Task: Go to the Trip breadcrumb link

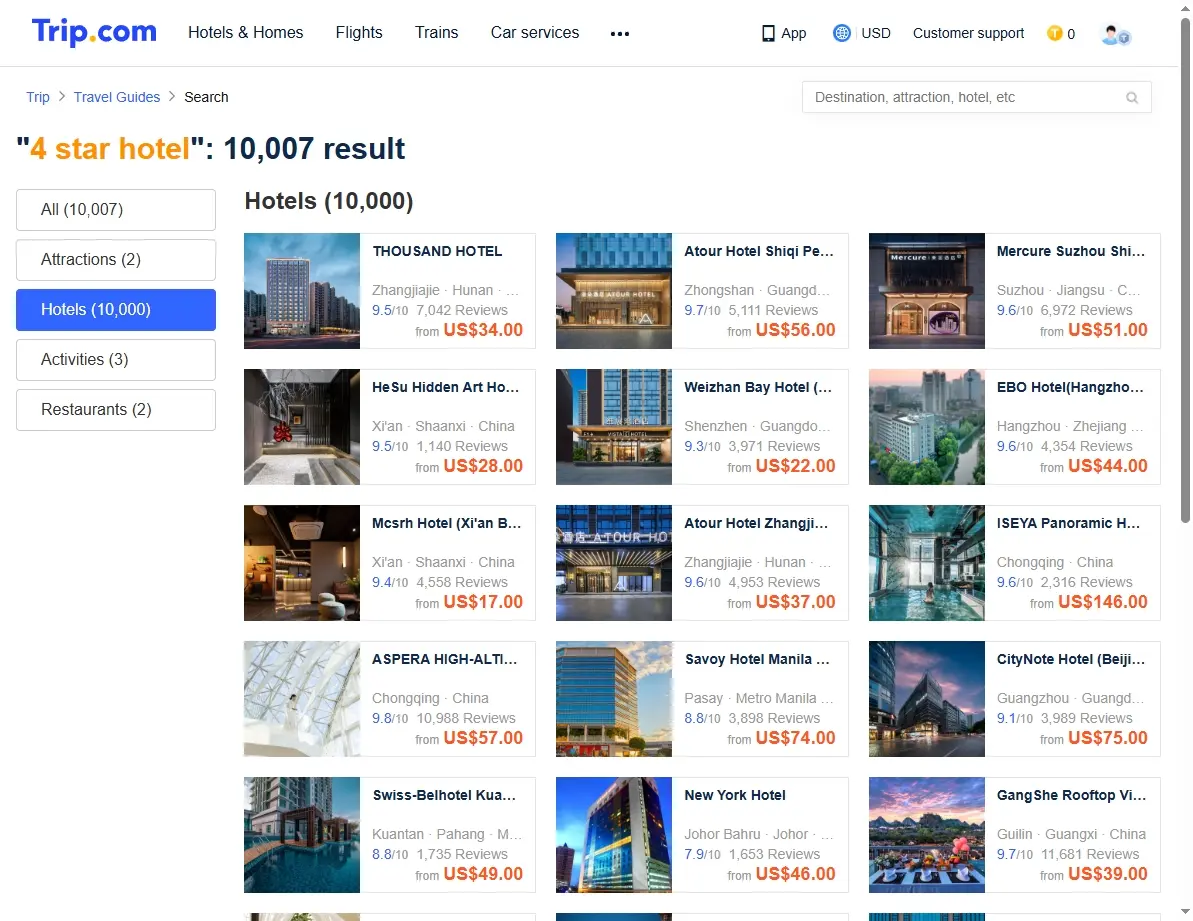Action: [x=38, y=97]
